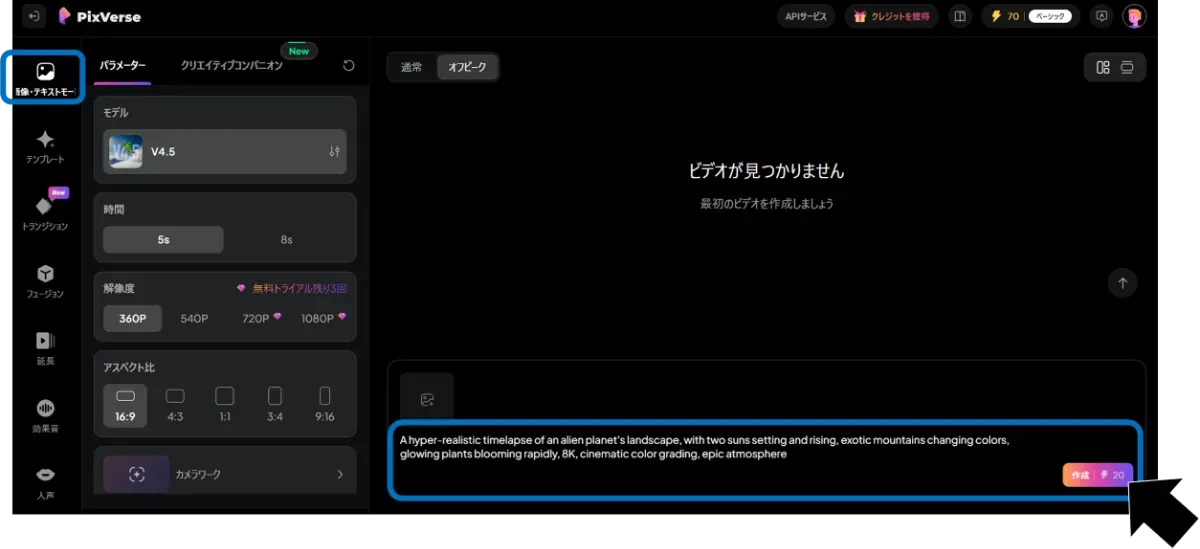This screenshot has height=549, width=1200.
Task: Click the image upload icon above prompt
Action: pyautogui.click(x=427, y=400)
